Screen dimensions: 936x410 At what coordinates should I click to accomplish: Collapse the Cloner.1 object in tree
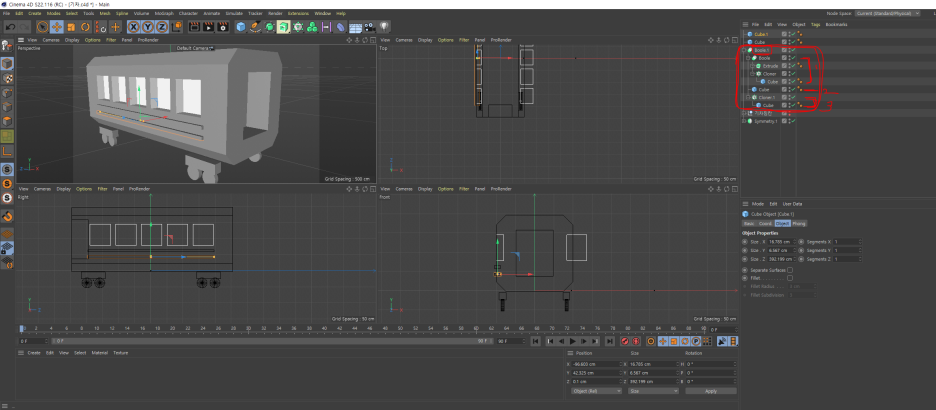pos(748,97)
